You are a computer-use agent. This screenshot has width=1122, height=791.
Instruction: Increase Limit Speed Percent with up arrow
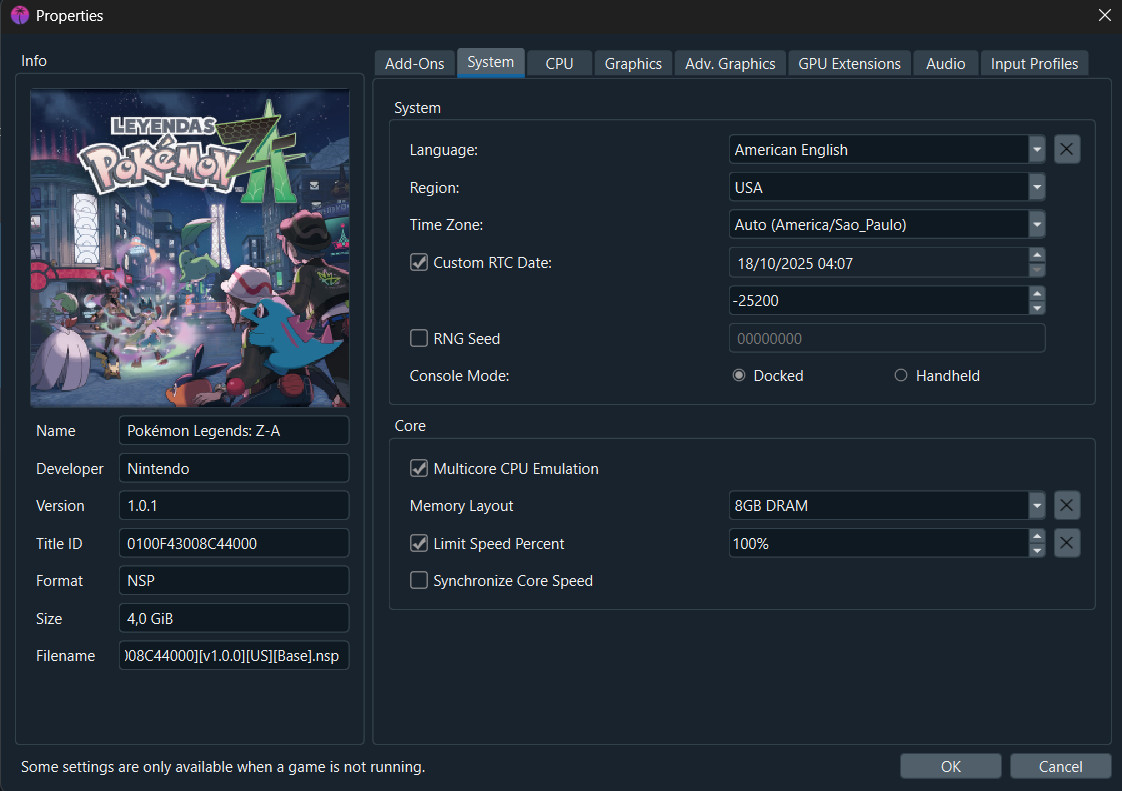[x=1037, y=537]
